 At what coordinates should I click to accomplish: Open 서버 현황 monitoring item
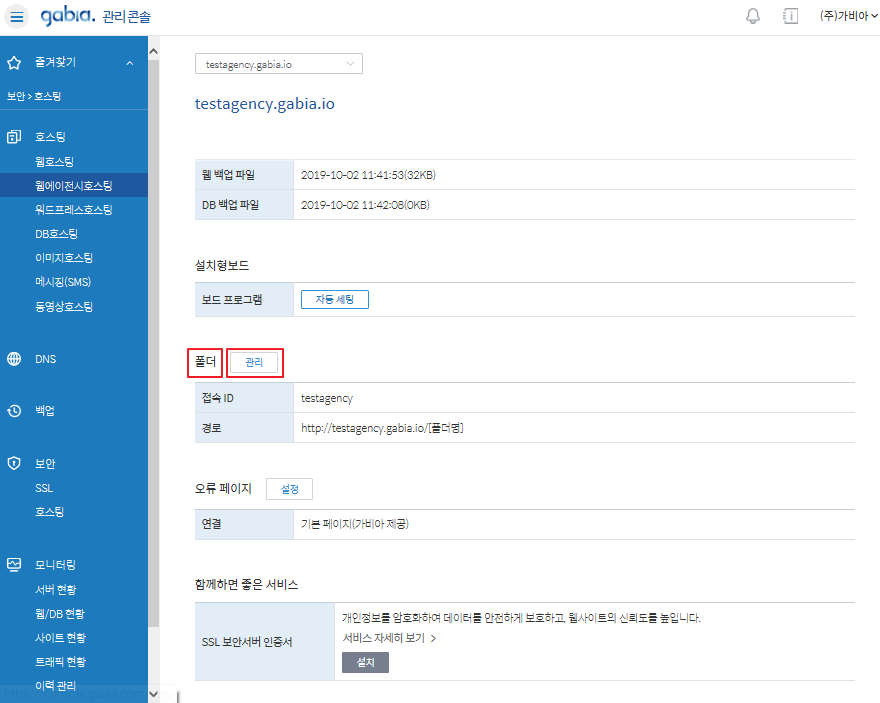[x=56, y=590]
